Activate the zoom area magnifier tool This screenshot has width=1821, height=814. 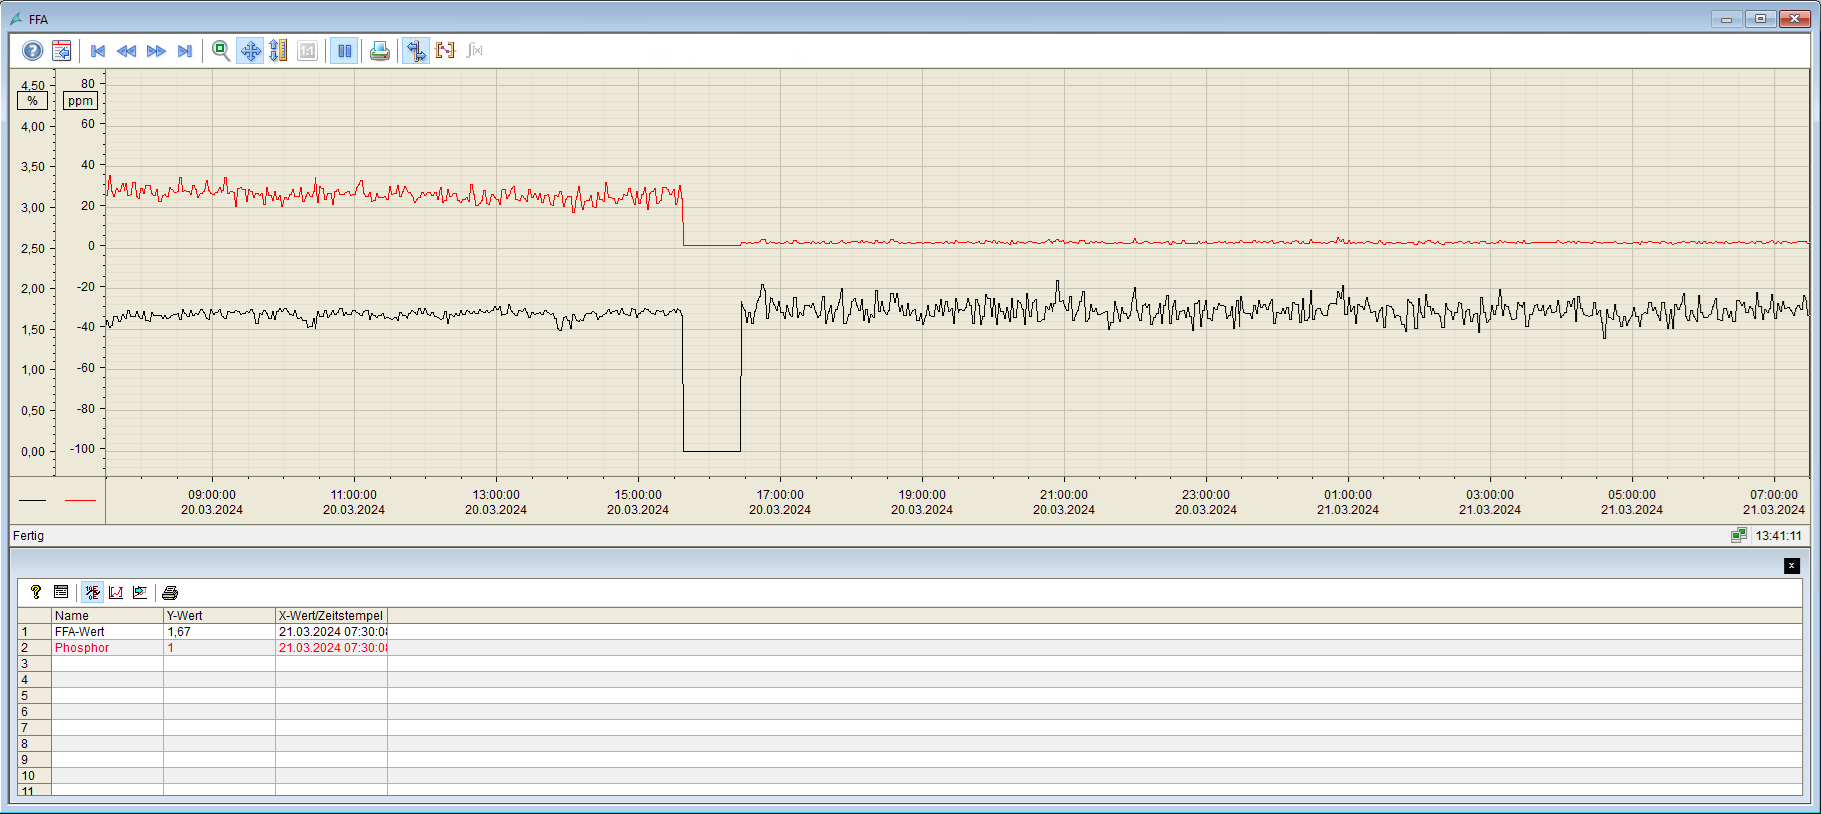(221, 50)
